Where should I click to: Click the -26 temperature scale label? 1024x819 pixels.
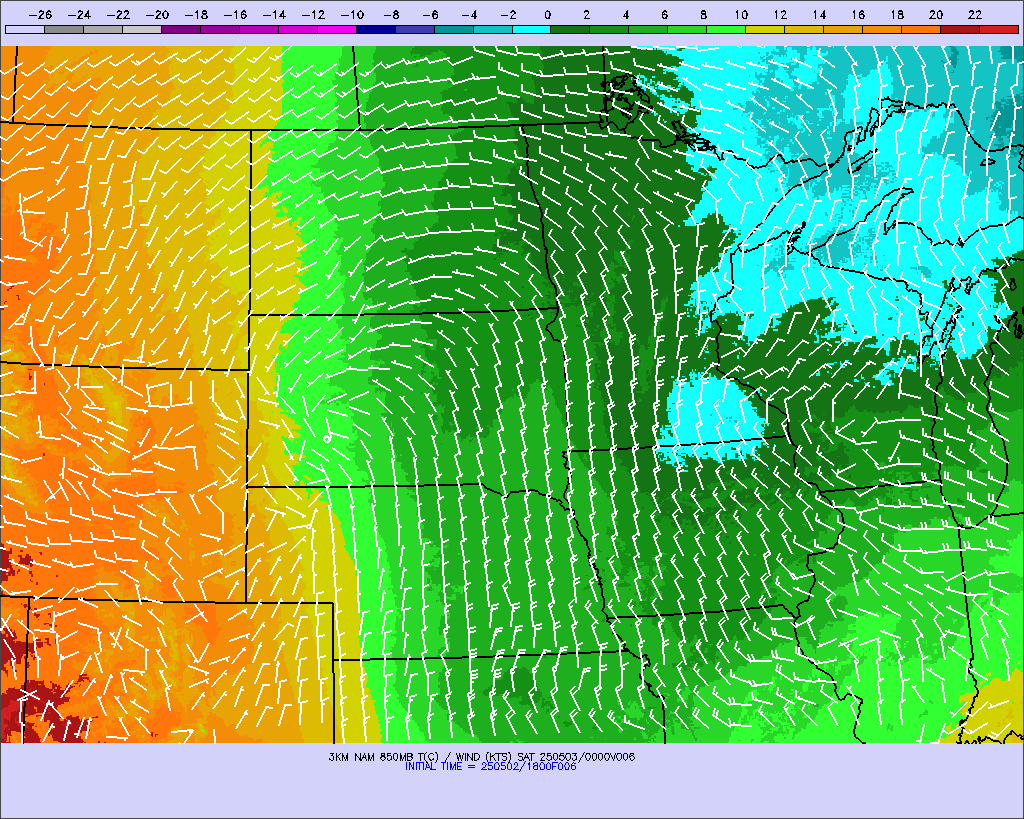[40, 14]
